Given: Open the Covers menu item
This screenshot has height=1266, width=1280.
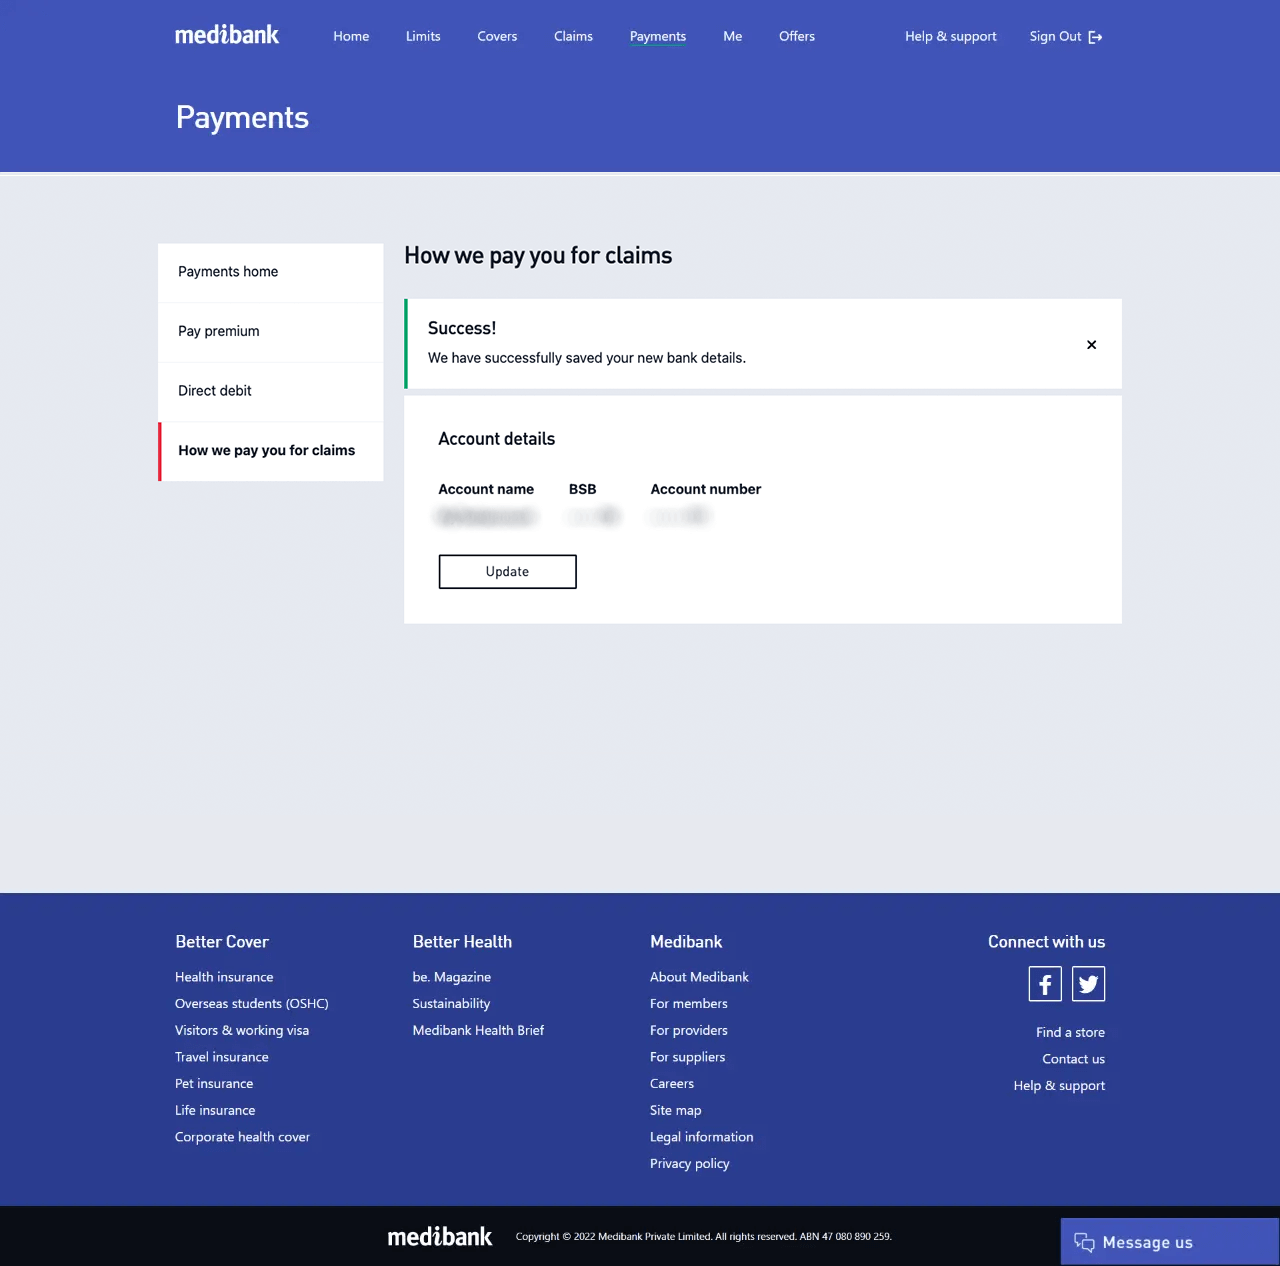Looking at the screenshot, I should point(497,36).
